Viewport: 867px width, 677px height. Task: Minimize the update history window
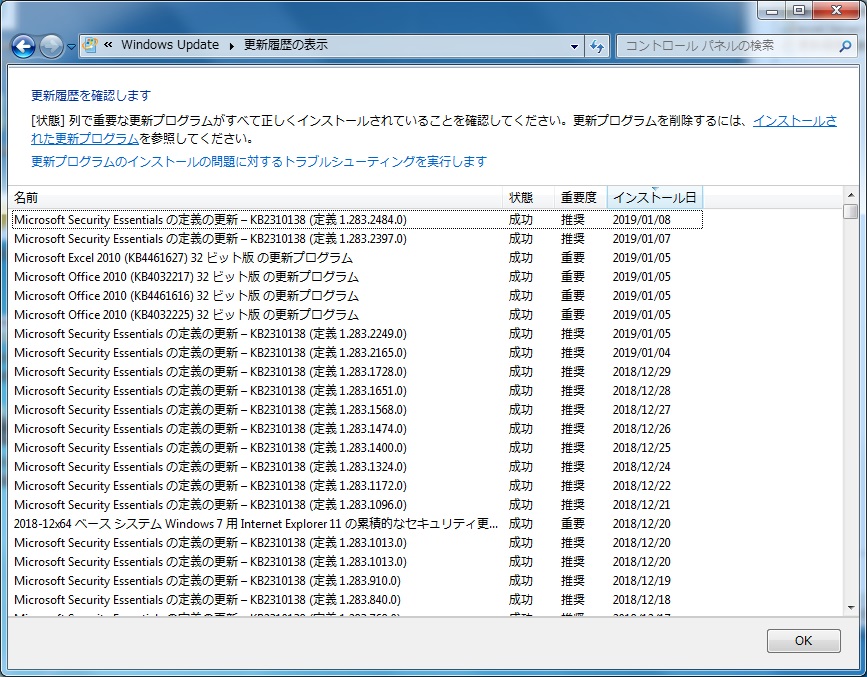tap(772, 11)
